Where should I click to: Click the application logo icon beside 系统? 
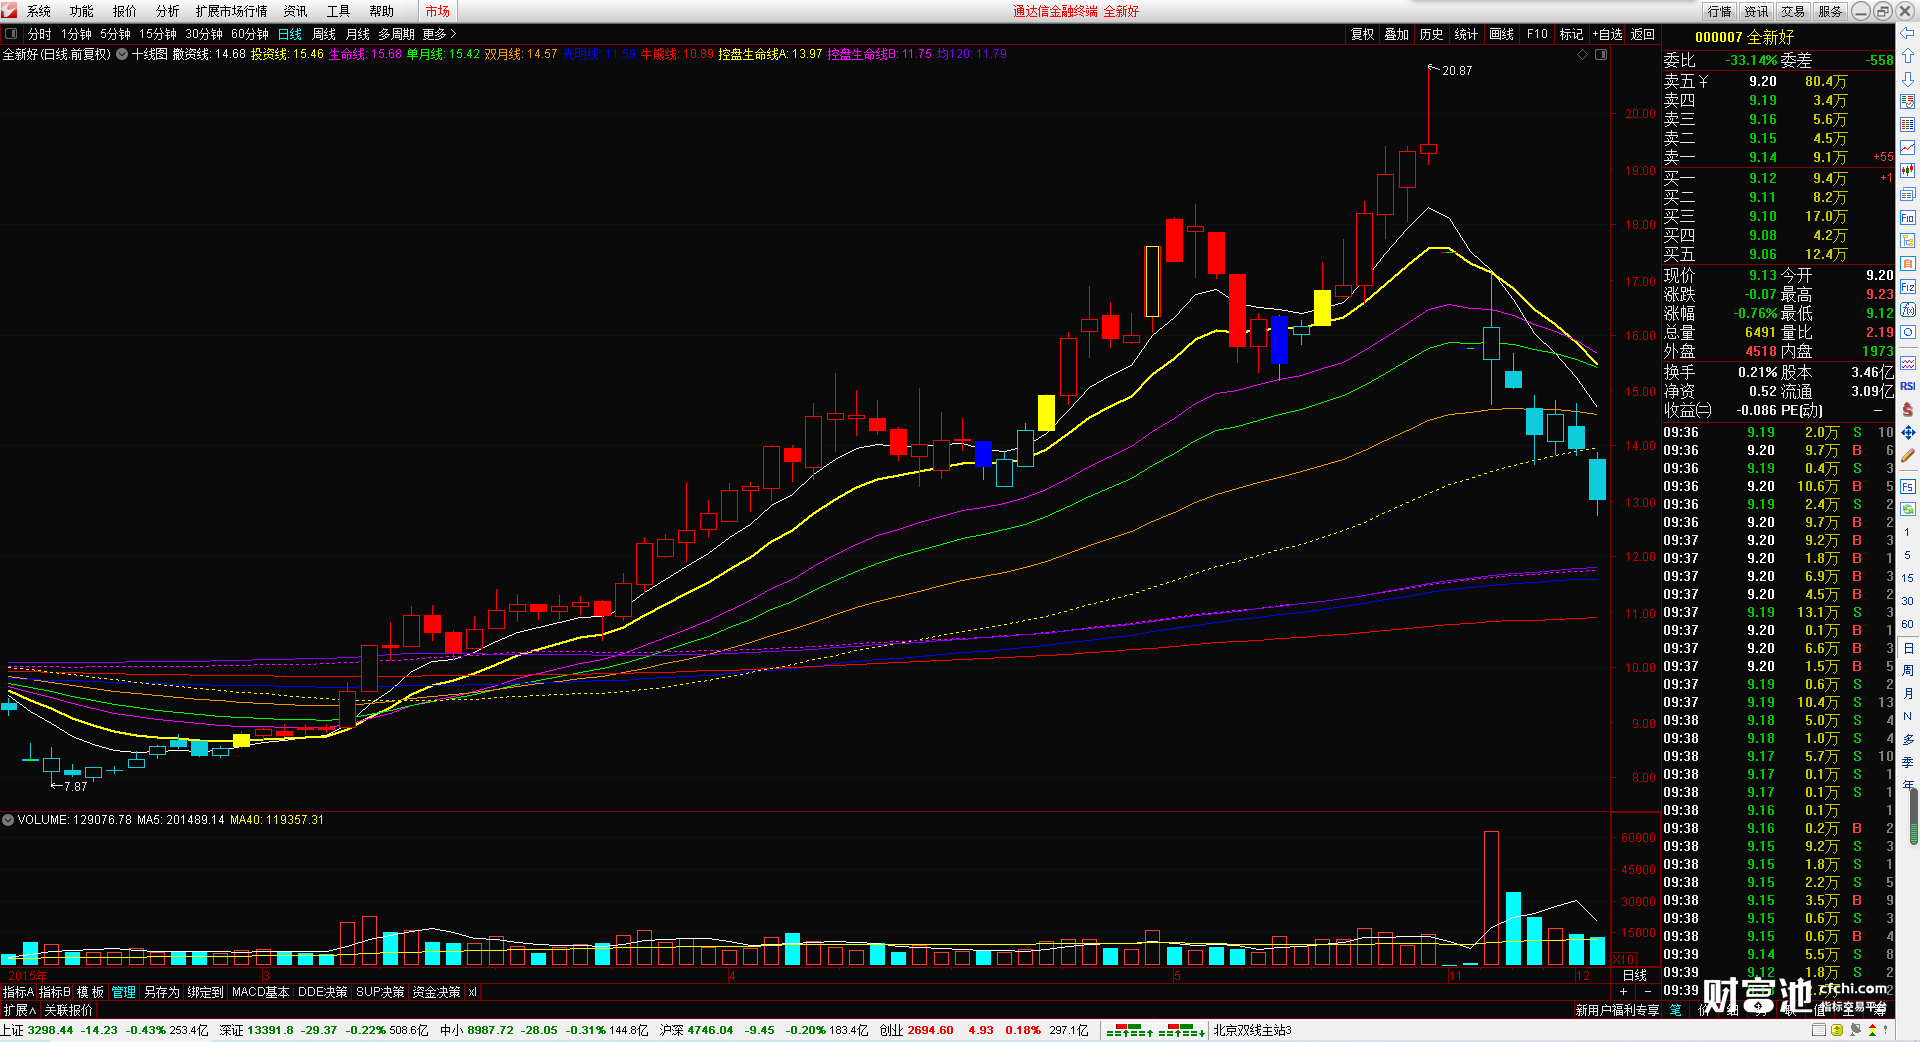pos(10,11)
